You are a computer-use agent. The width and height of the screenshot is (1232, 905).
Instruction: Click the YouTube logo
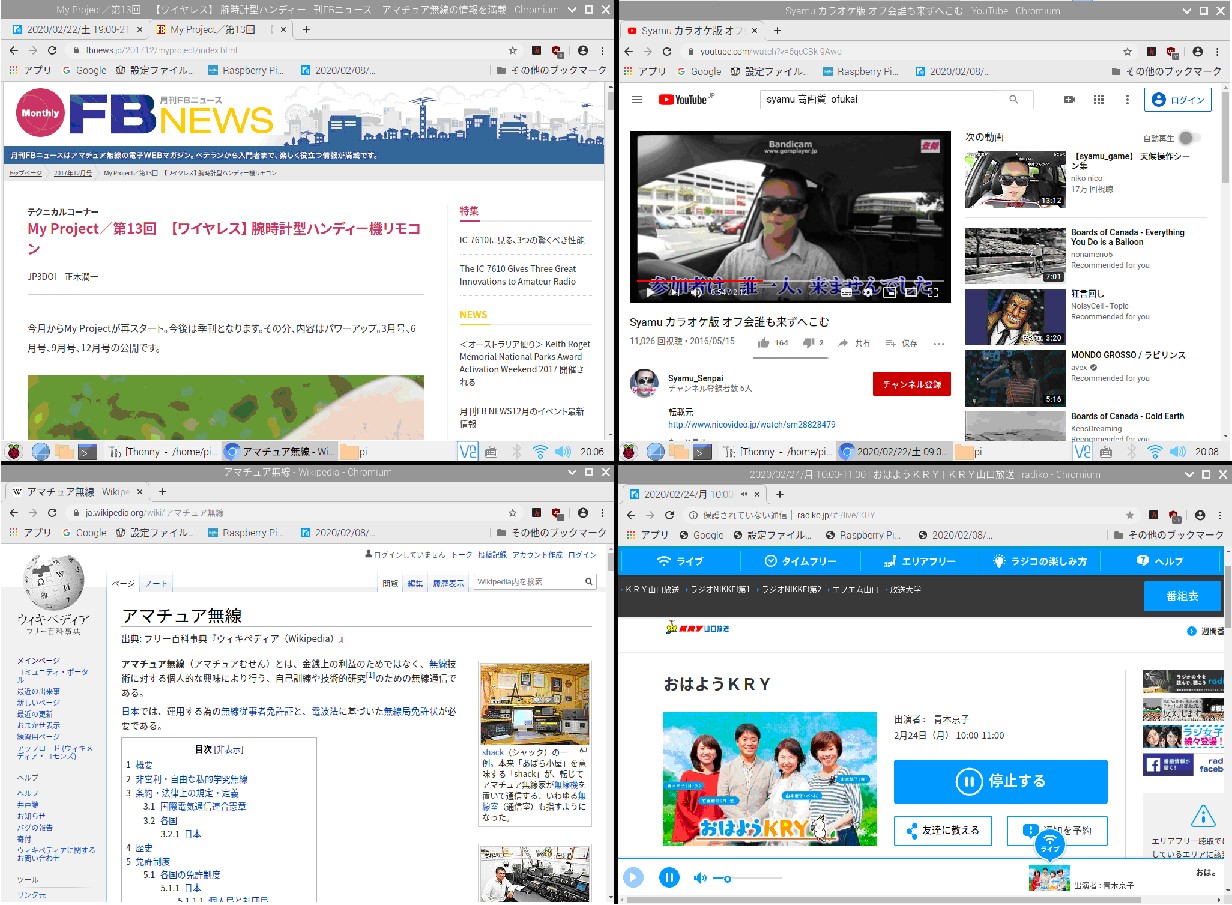[686, 100]
